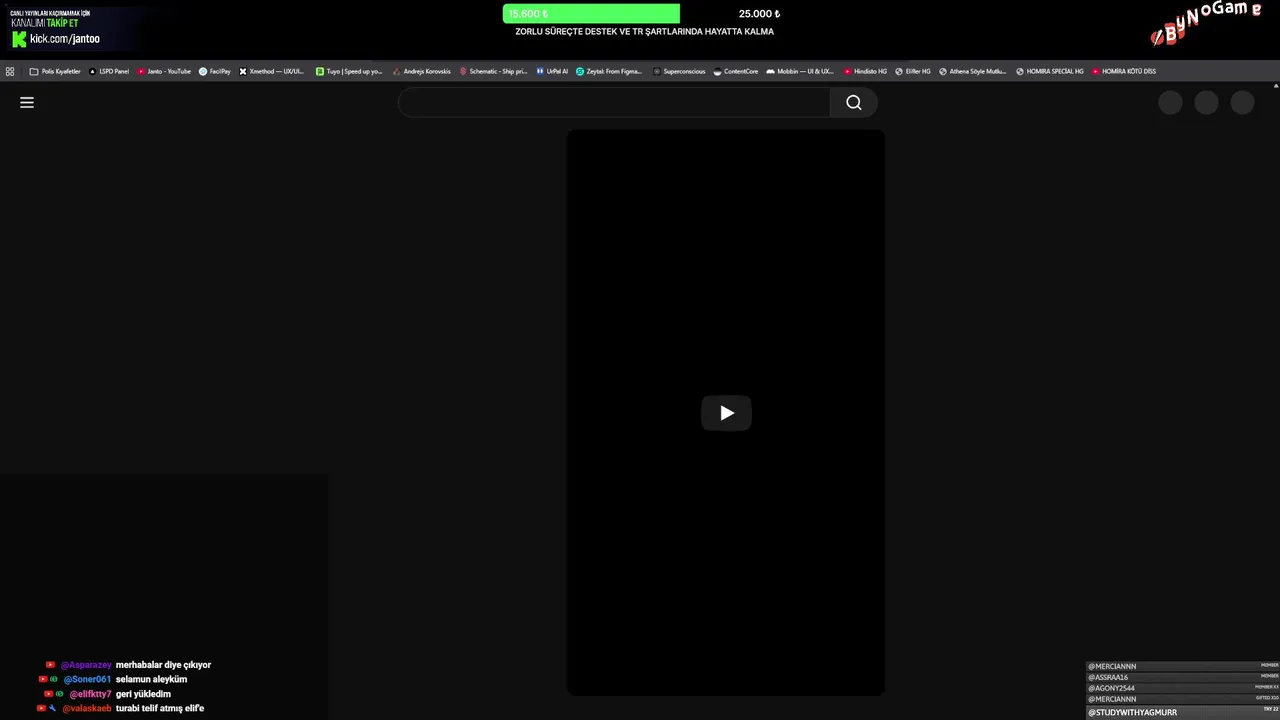Open the Athena Söyle Mutlu bookmark
Screen dimensions: 1280x720
(973, 71)
